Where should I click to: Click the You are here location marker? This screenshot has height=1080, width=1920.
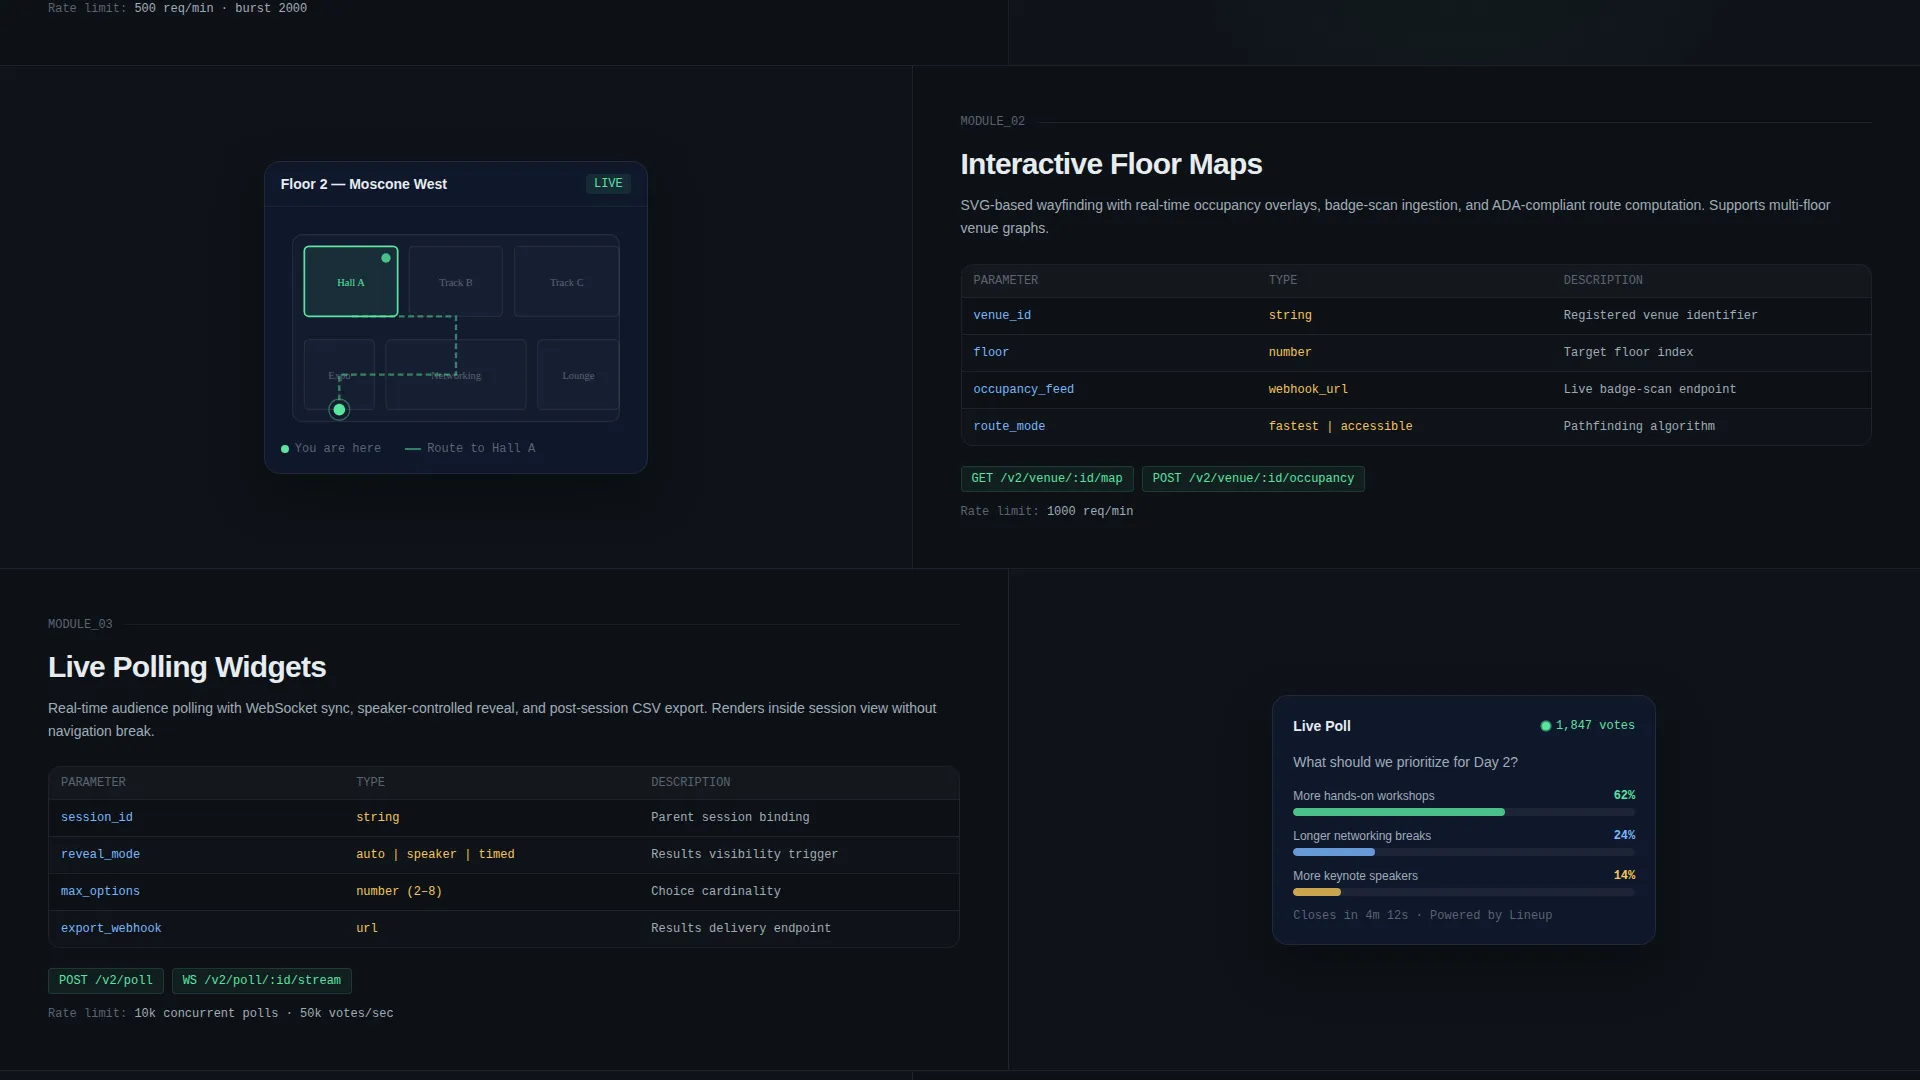pyautogui.click(x=339, y=409)
